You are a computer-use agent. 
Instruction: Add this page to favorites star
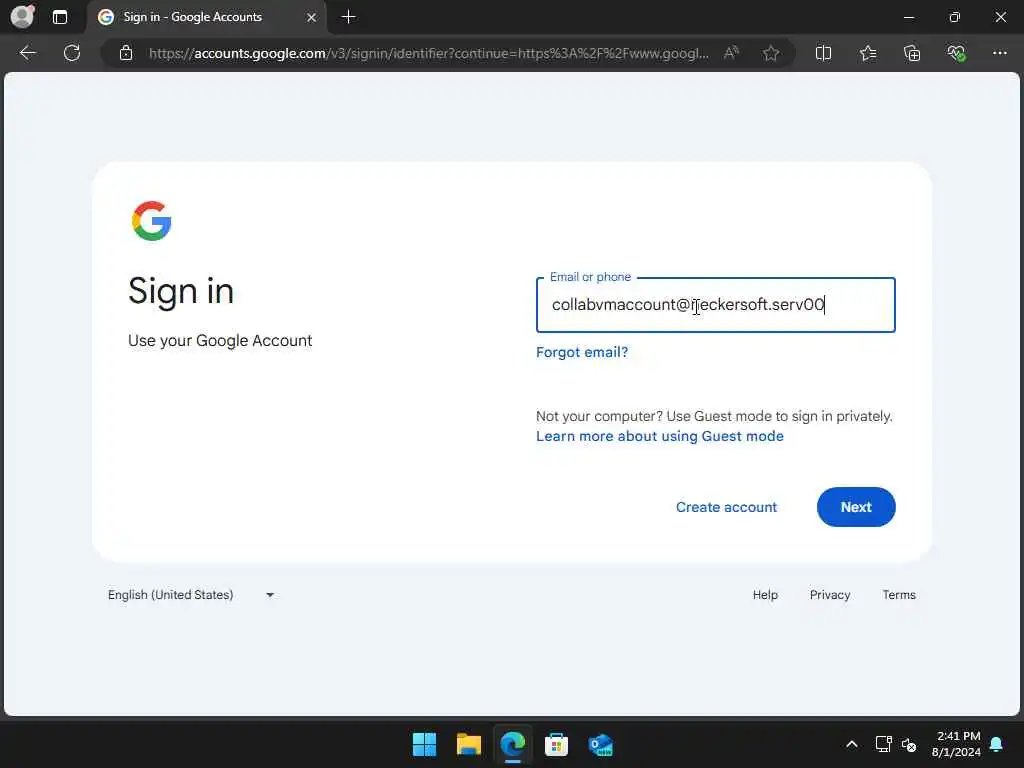pyautogui.click(x=771, y=53)
